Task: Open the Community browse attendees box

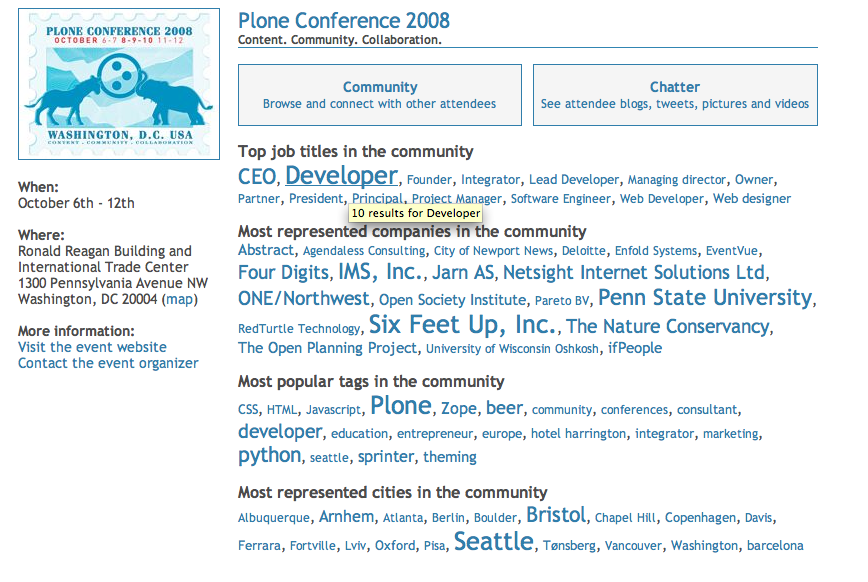Action: 380,95
